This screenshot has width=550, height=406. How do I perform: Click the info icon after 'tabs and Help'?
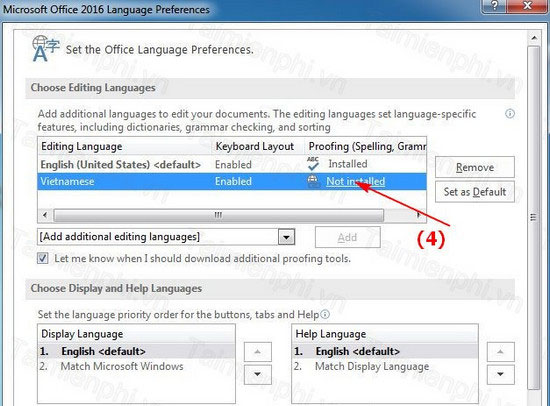(325, 314)
